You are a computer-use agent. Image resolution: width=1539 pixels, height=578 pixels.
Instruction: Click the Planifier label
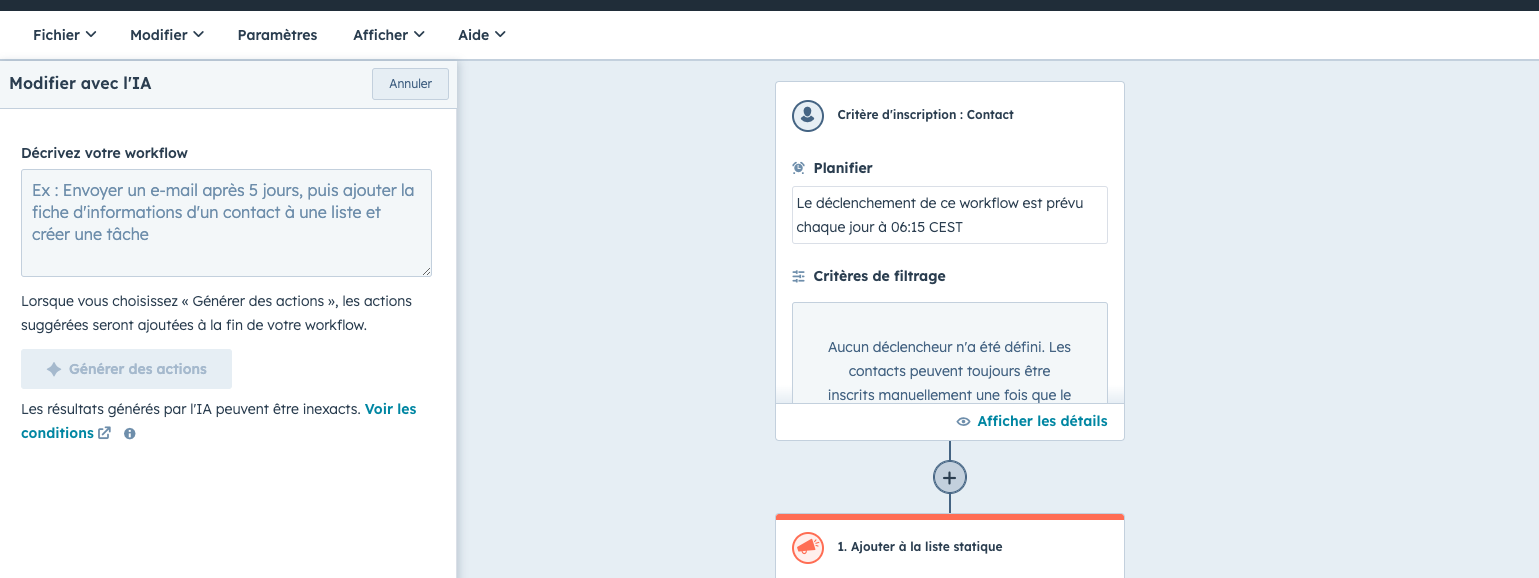[843, 168]
